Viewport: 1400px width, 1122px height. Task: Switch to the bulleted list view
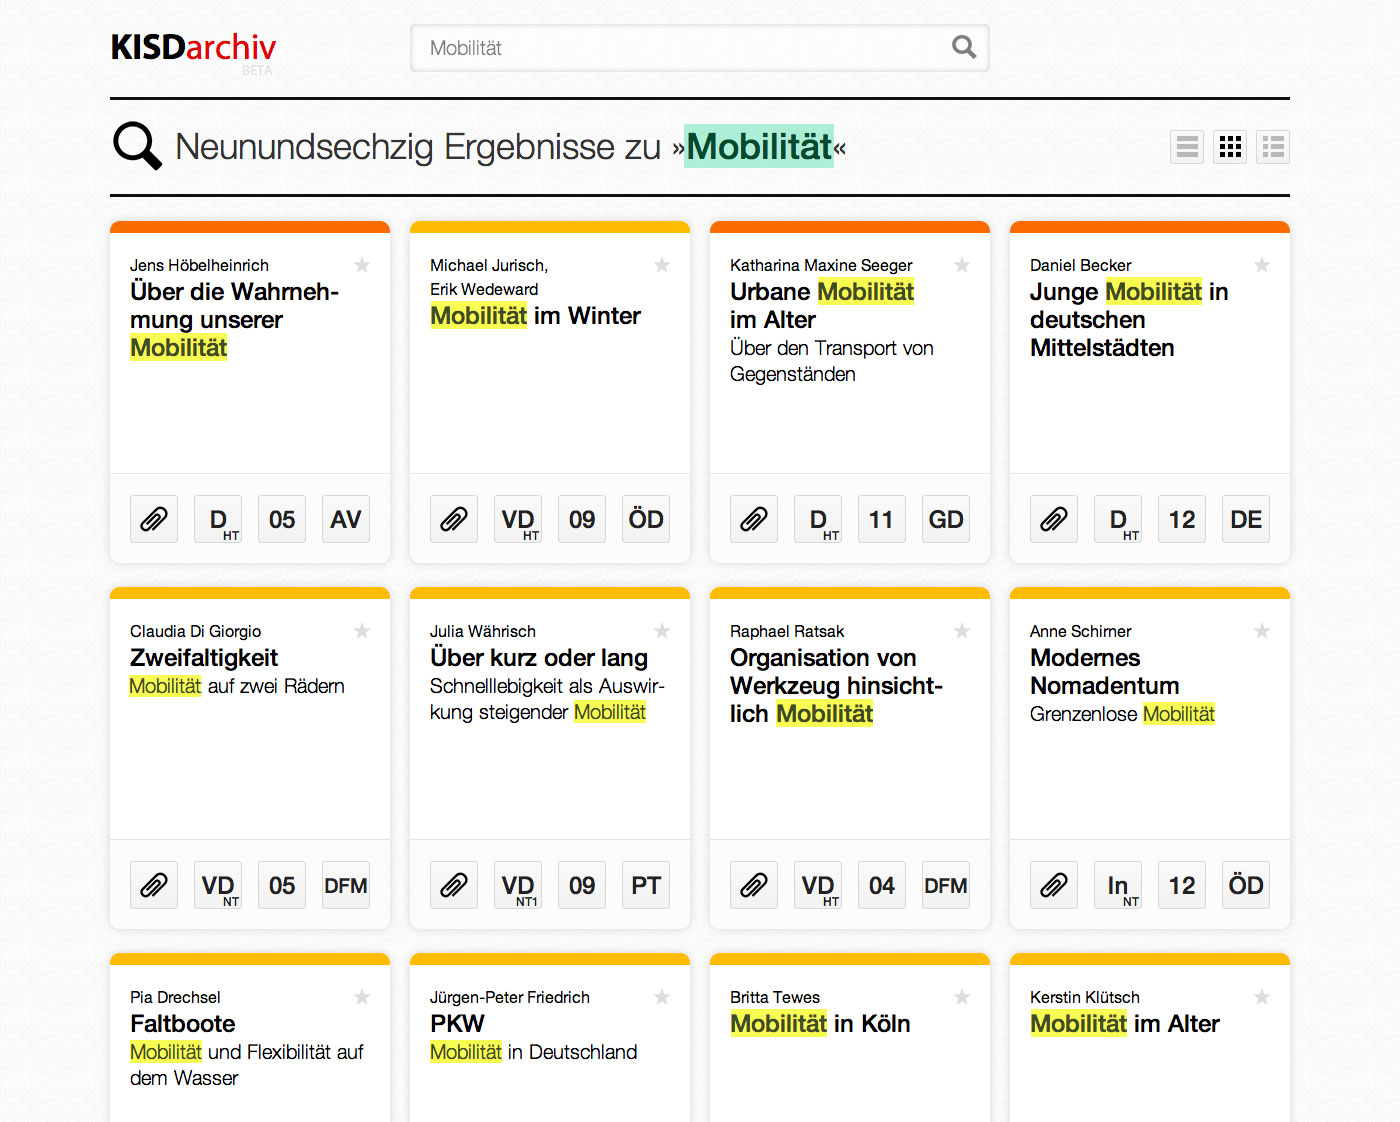pos(1273,147)
